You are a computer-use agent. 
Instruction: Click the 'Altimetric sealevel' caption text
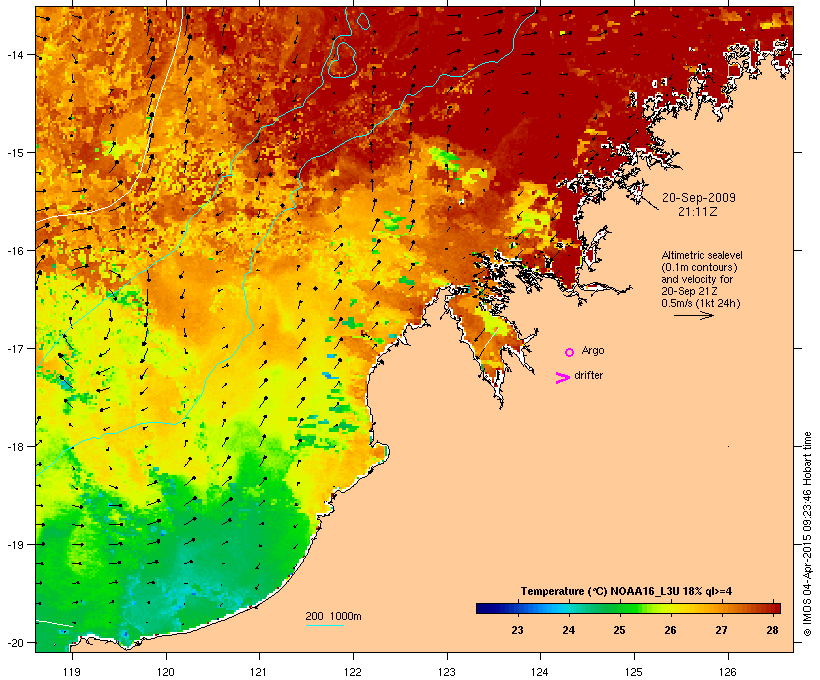(702, 256)
